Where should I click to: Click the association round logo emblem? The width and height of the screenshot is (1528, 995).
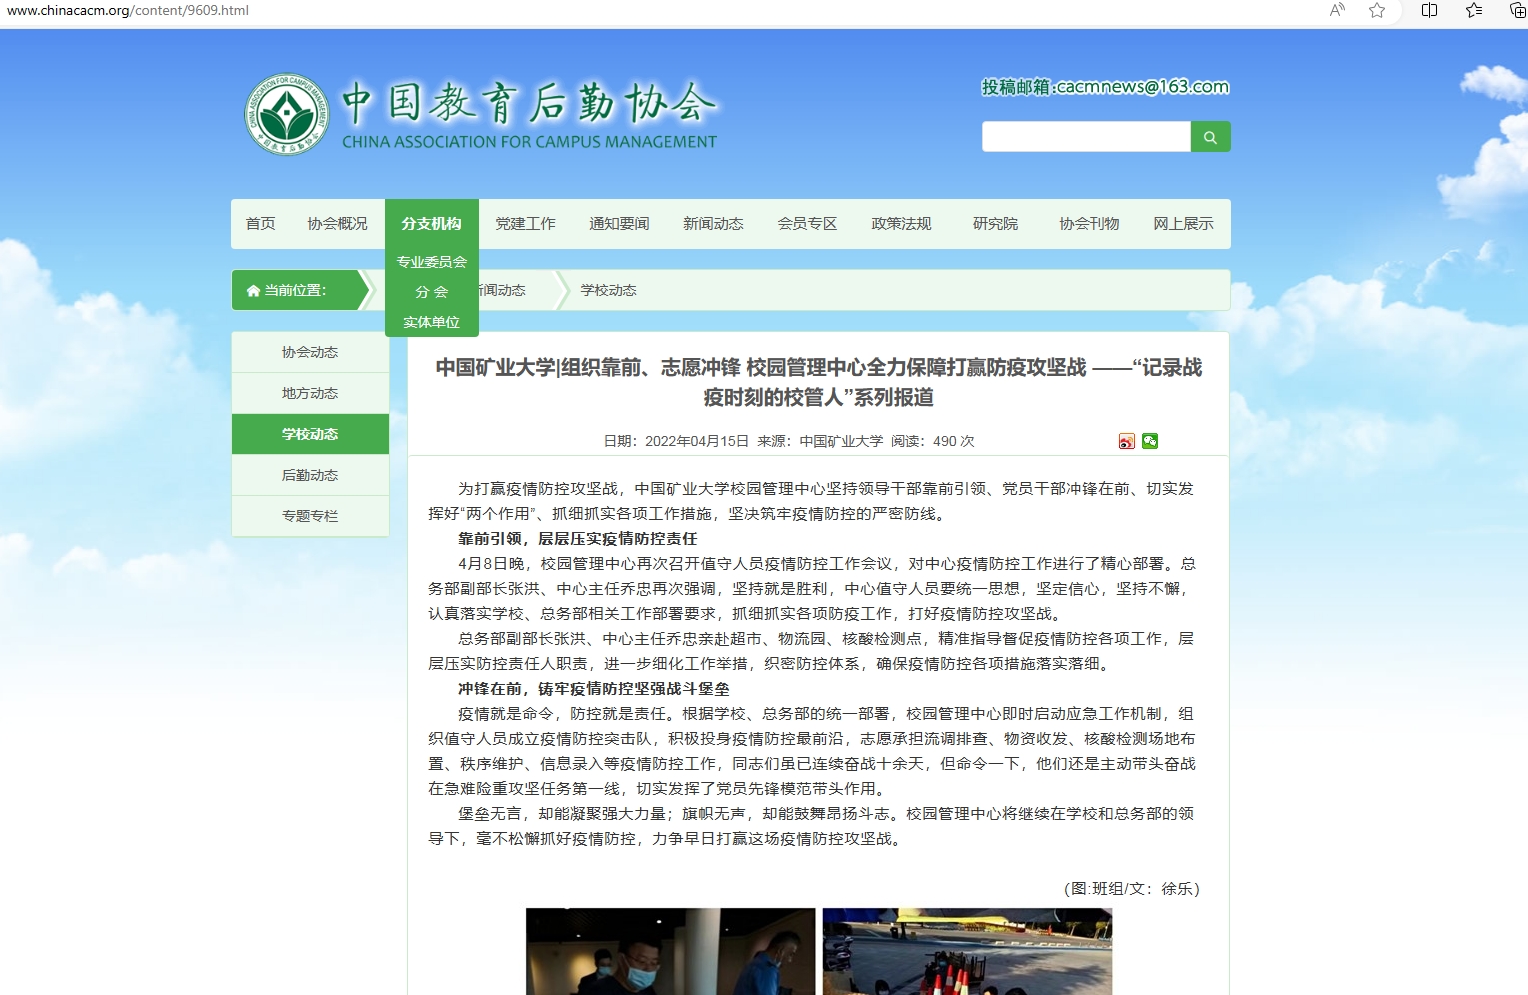[x=287, y=114]
